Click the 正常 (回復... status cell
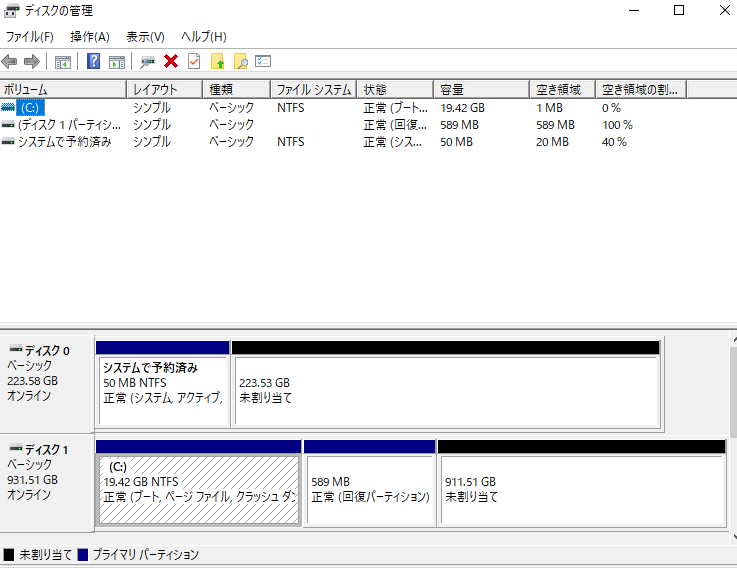The height and width of the screenshot is (568, 737). tap(395, 125)
